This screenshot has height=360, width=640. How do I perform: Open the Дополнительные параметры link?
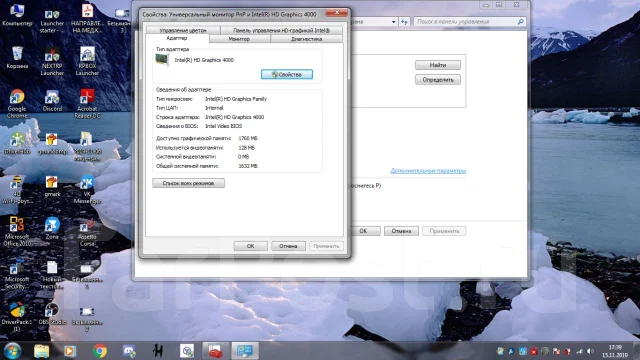(x=428, y=171)
